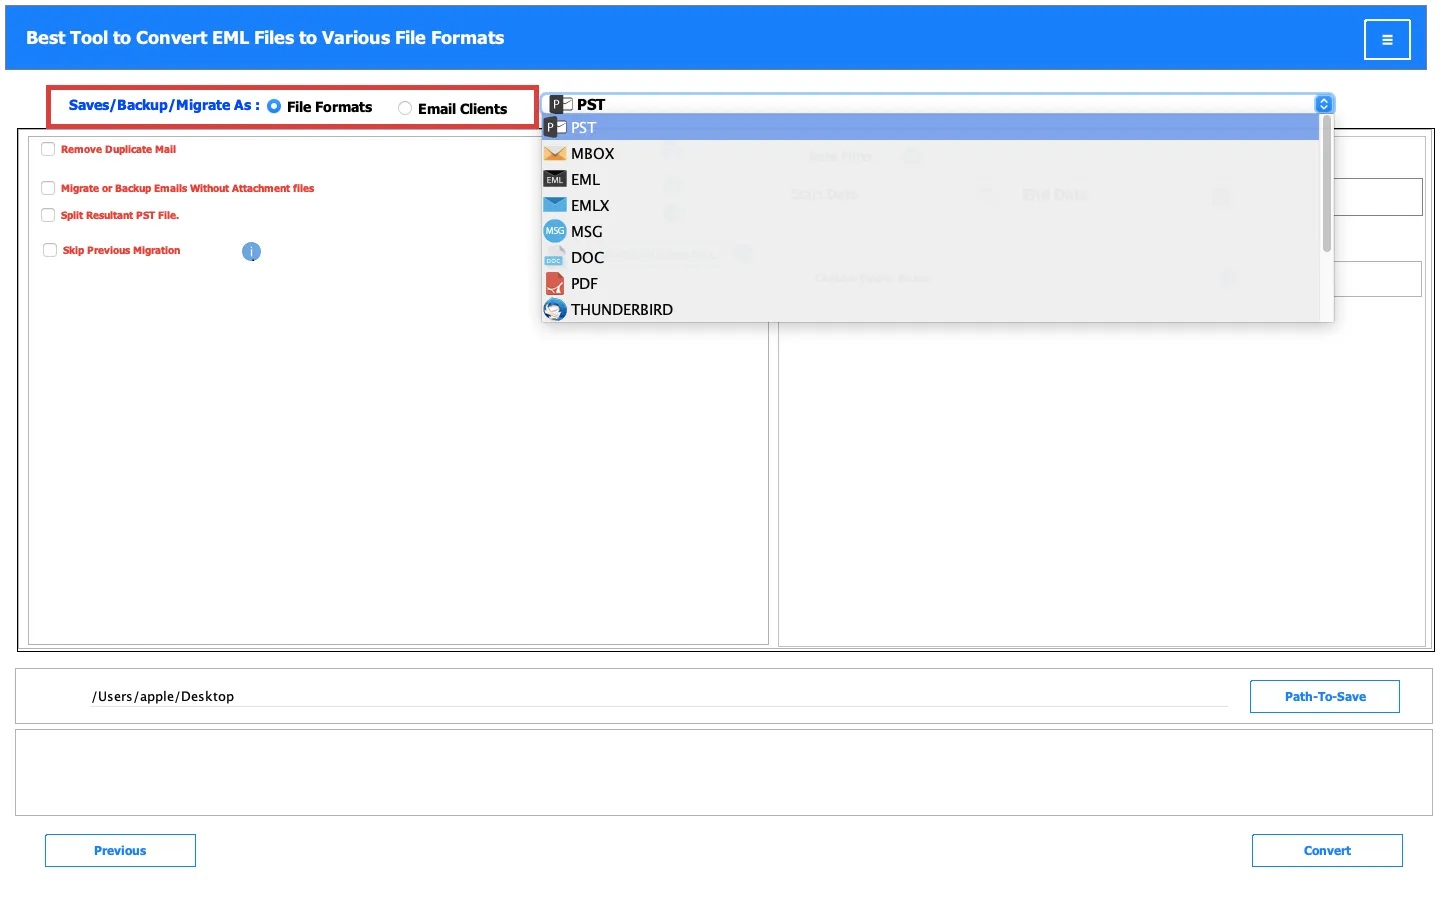Click the Skip Previous Migration info icon
The width and height of the screenshot is (1440, 900).
point(251,252)
